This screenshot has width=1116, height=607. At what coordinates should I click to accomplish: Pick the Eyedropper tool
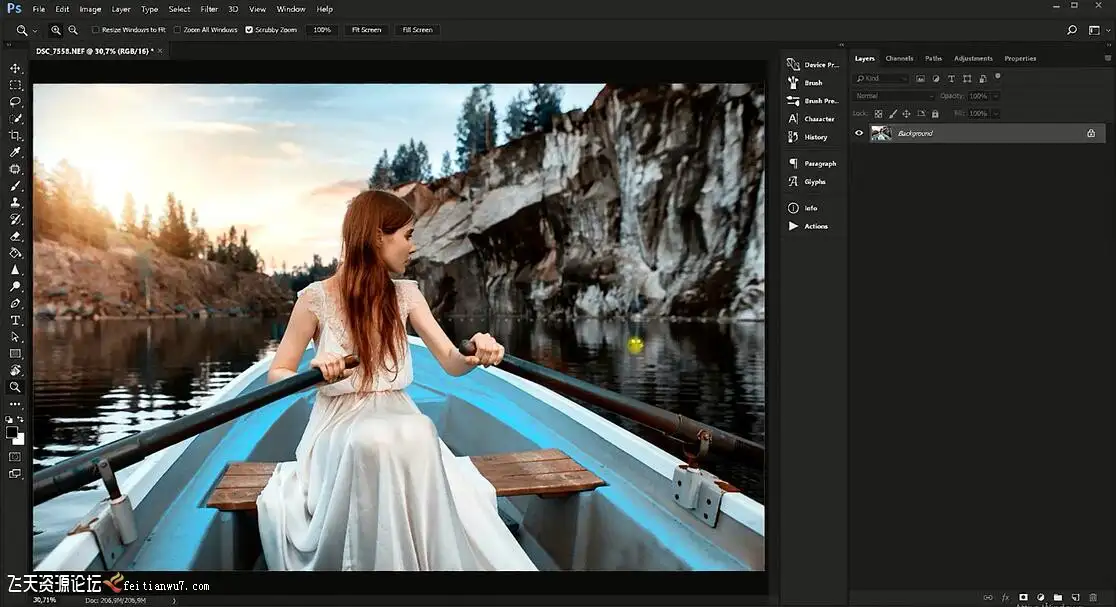coord(15,152)
